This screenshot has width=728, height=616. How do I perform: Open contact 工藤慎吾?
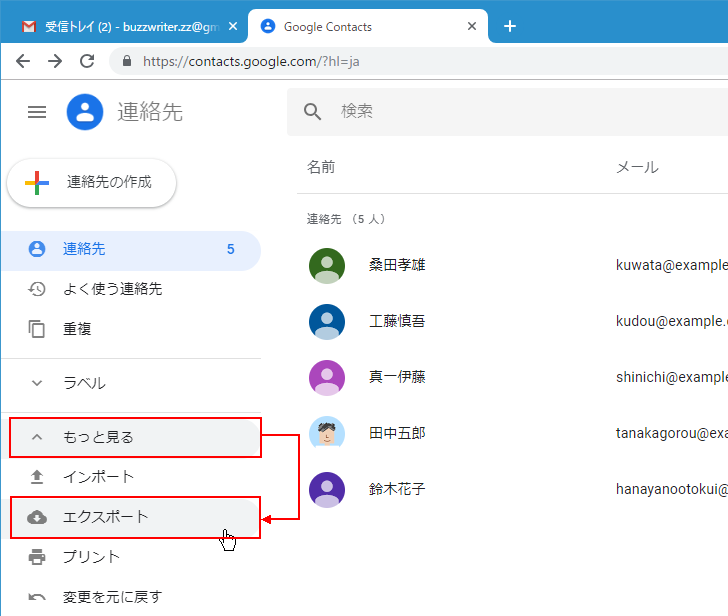pos(397,321)
